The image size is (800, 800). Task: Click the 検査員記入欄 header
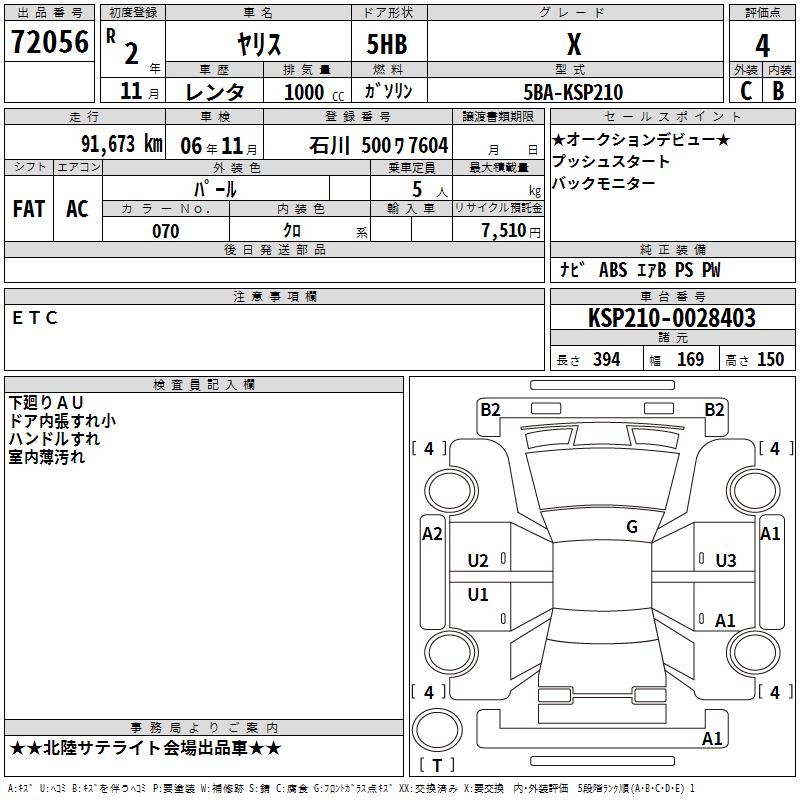click(x=204, y=385)
